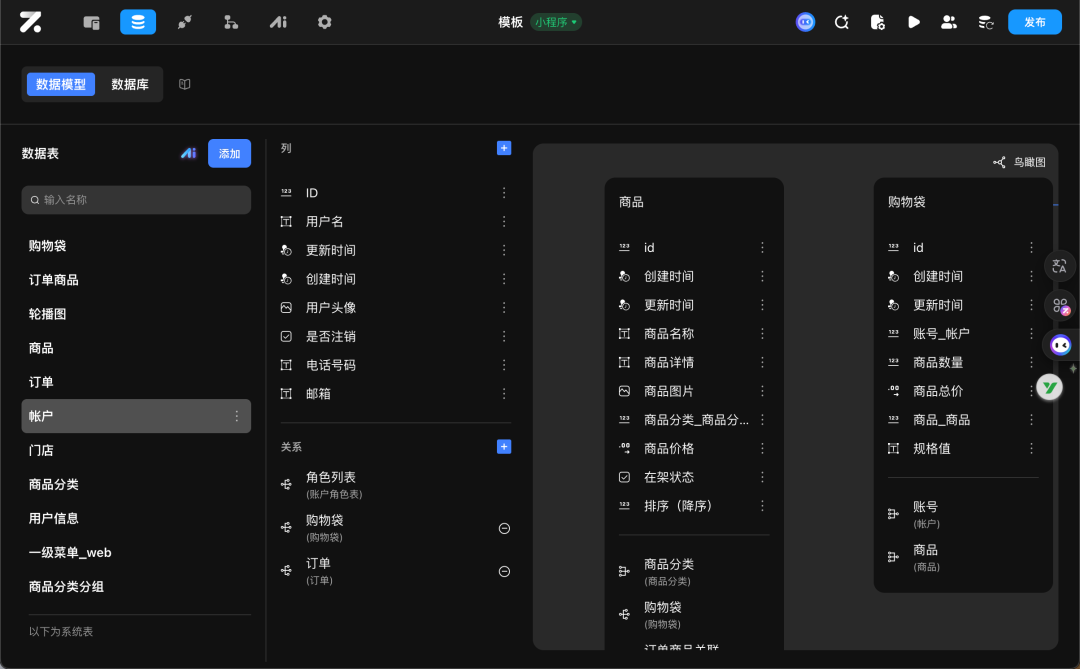Click the 发布 publish button

pyautogui.click(x=1035, y=22)
